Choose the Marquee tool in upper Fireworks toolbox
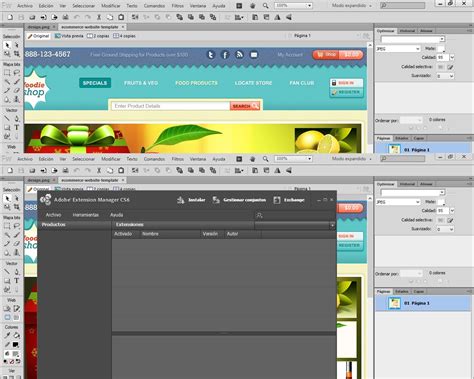This screenshot has height=379, width=474. (x=7, y=73)
